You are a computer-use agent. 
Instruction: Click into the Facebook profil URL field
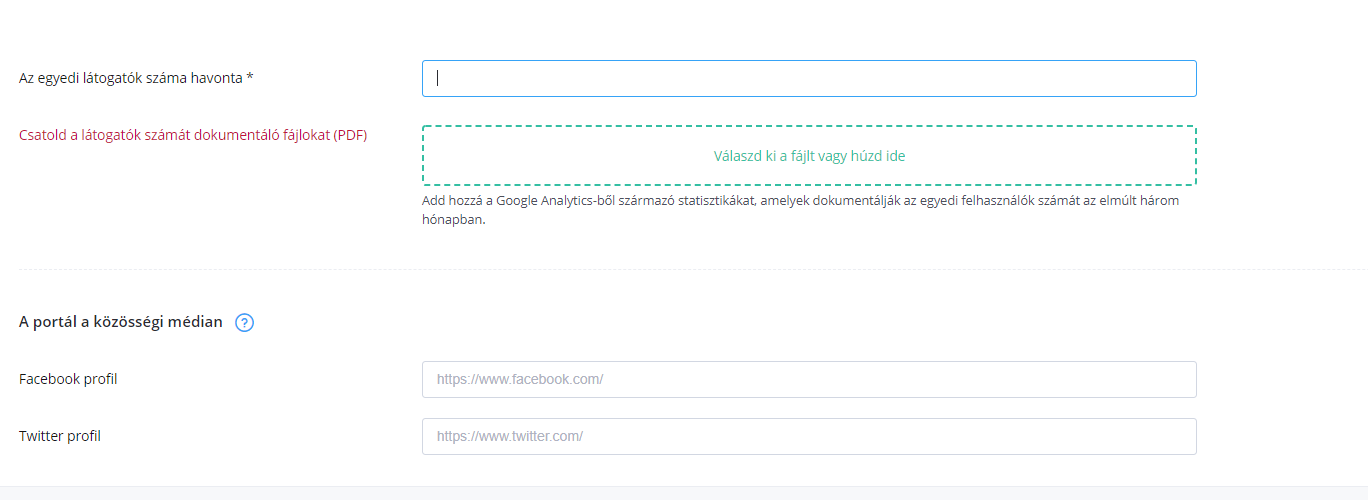809,380
